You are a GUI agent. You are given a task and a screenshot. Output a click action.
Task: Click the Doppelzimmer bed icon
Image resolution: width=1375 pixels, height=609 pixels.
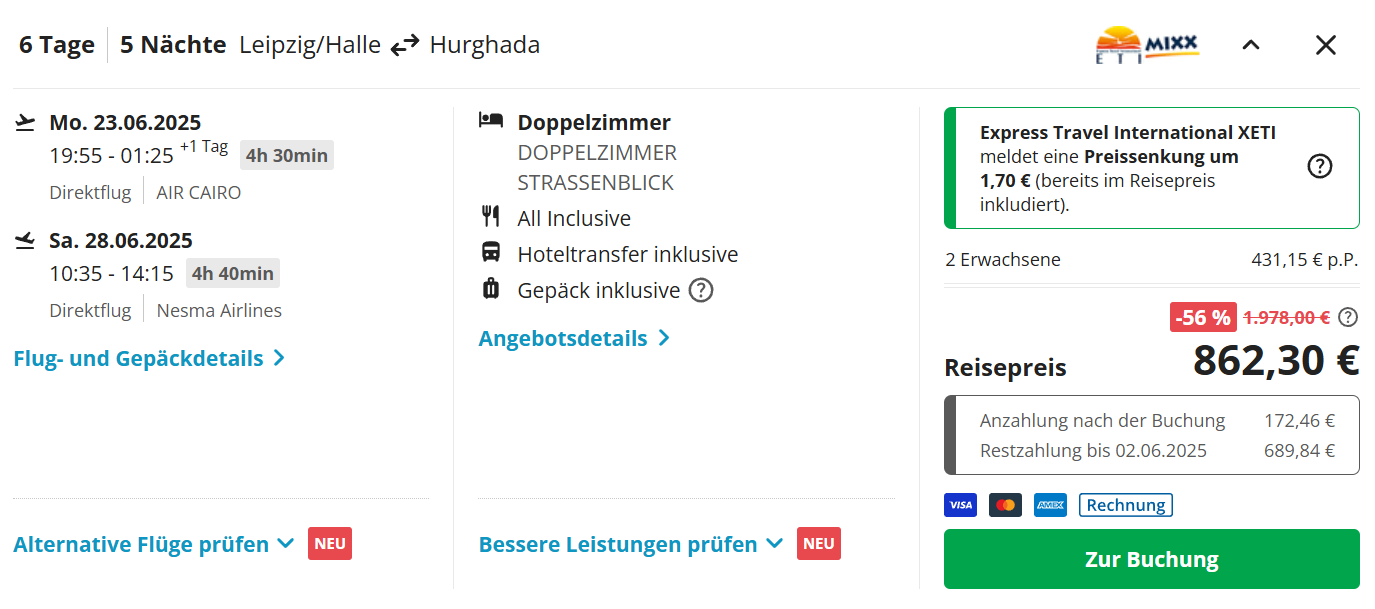pos(491,120)
